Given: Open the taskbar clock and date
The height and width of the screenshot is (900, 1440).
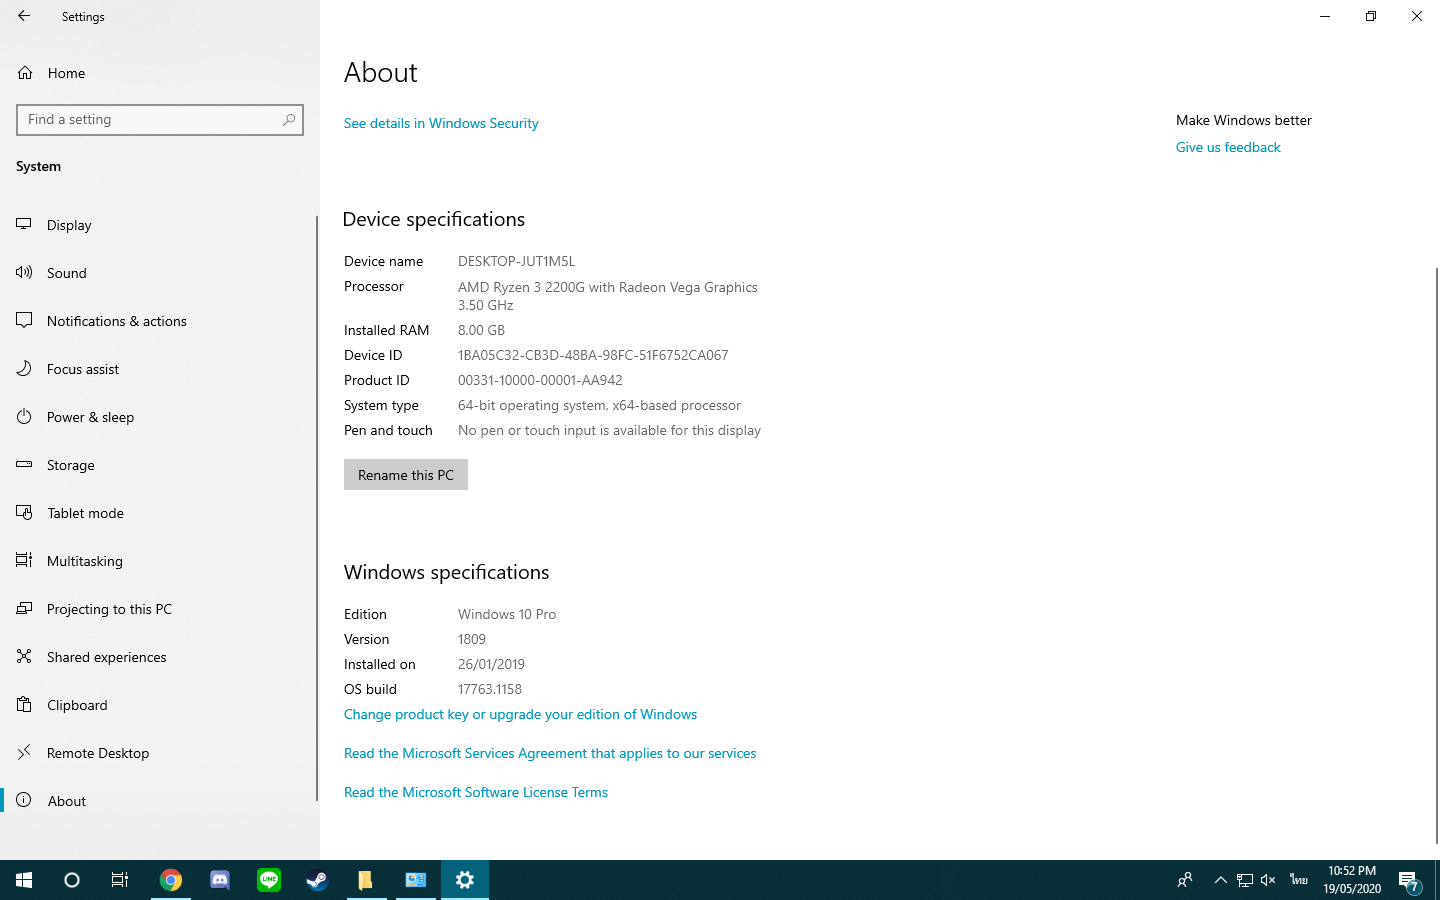Looking at the screenshot, I should pyautogui.click(x=1352, y=880).
